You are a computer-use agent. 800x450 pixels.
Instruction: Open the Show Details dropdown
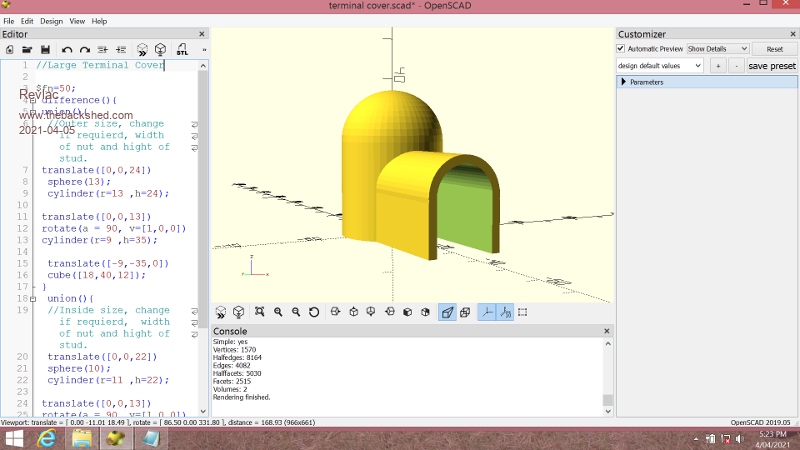(x=717, y=48)
